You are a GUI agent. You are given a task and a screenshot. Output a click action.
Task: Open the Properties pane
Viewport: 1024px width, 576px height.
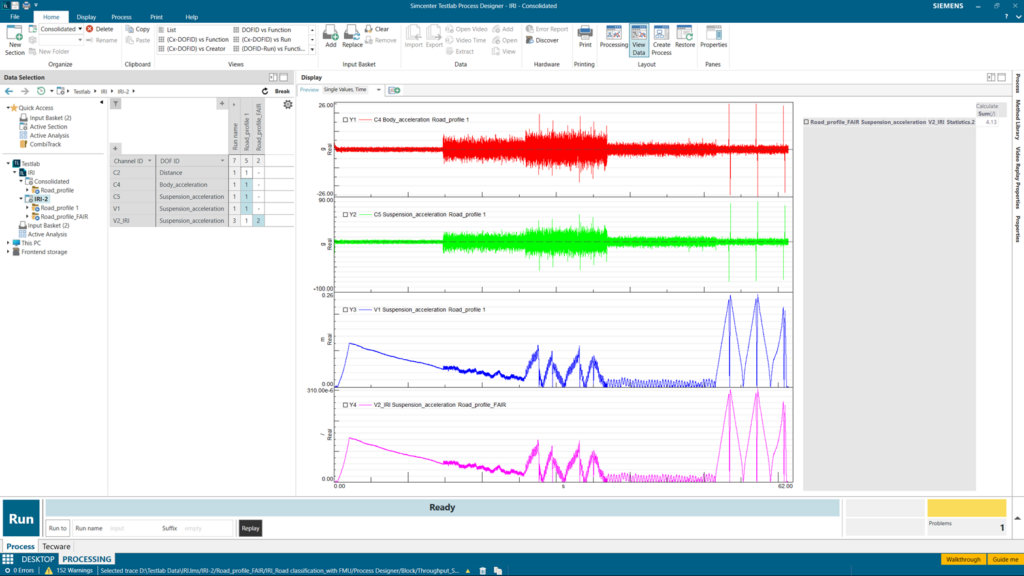pos(713,37)
